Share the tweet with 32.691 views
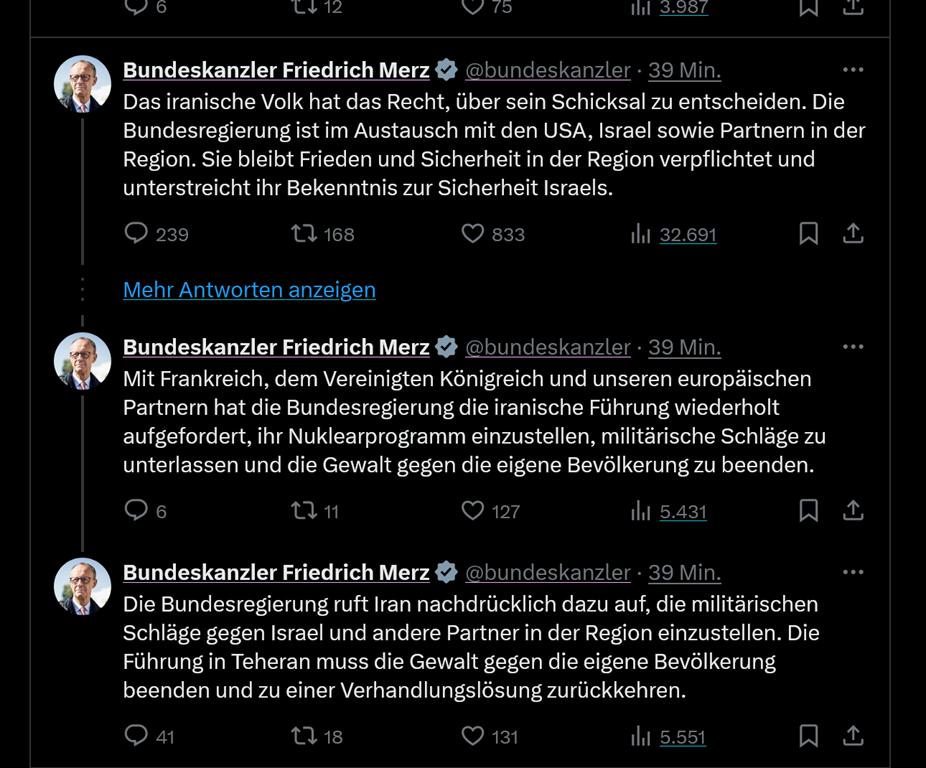The height and width of the screenshot is (768, 926). 852,233
